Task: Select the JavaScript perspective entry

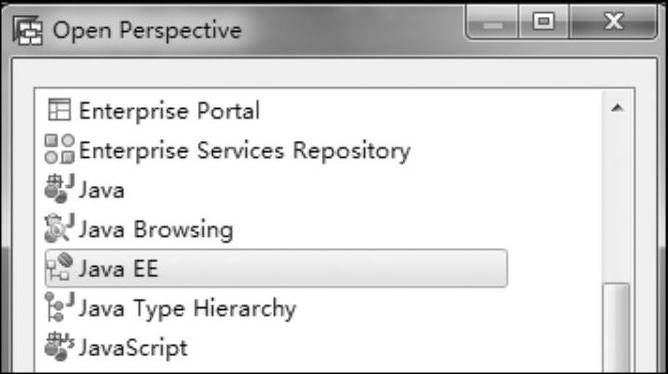Action: [x=133, y=348]
